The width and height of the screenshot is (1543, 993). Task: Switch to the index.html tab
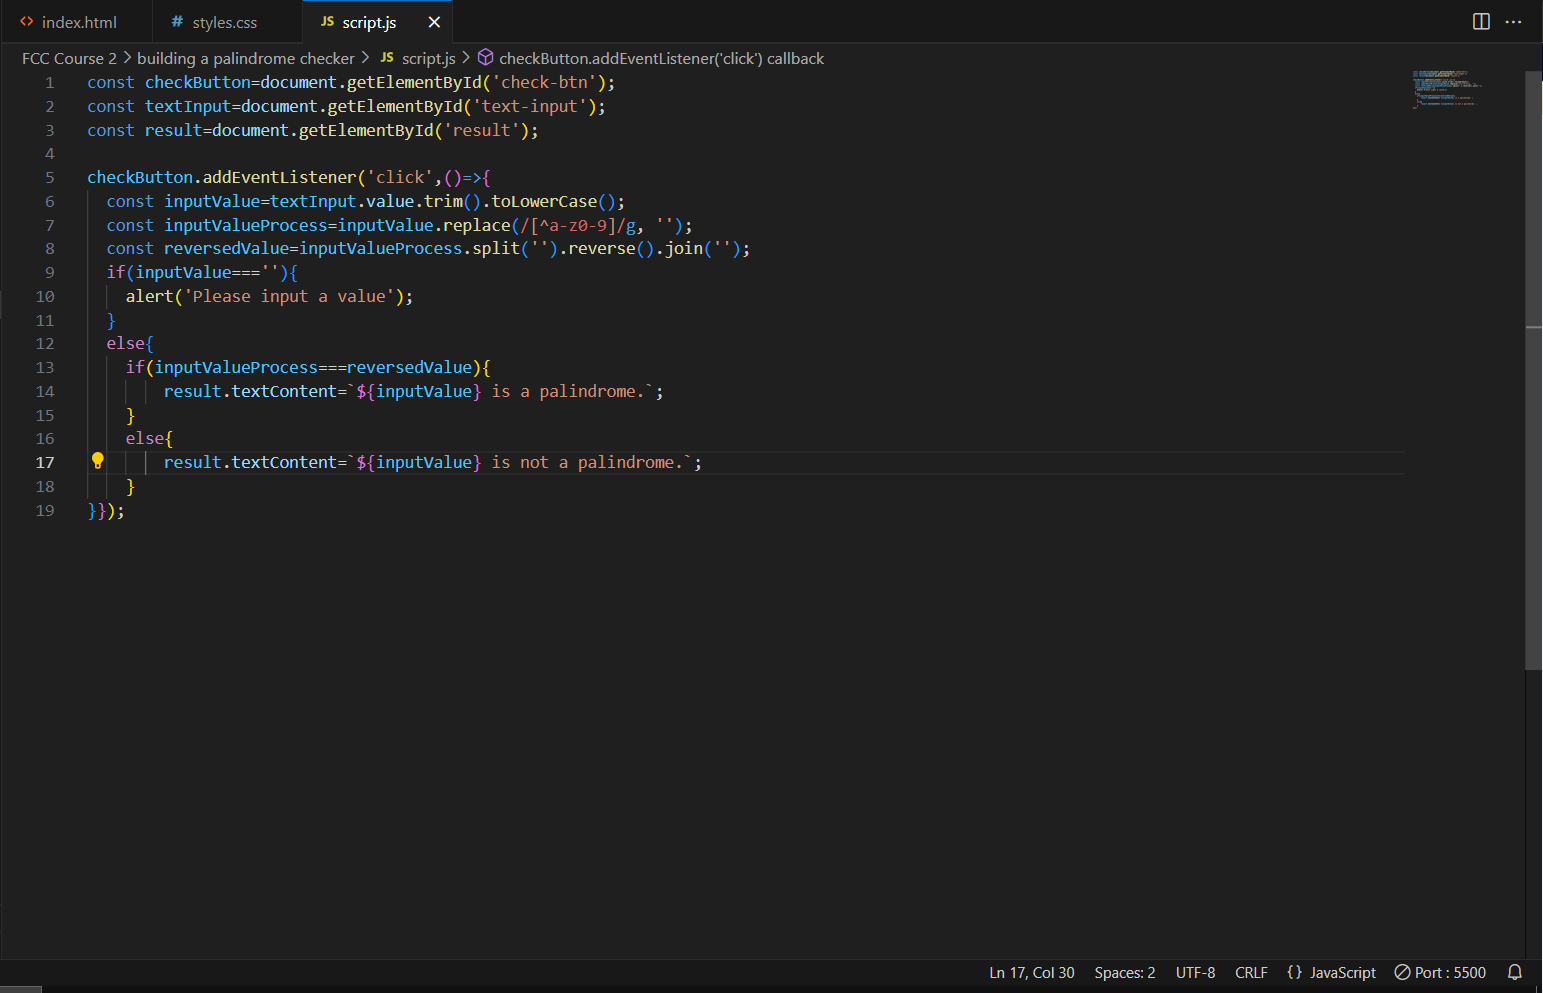[78, 22]
